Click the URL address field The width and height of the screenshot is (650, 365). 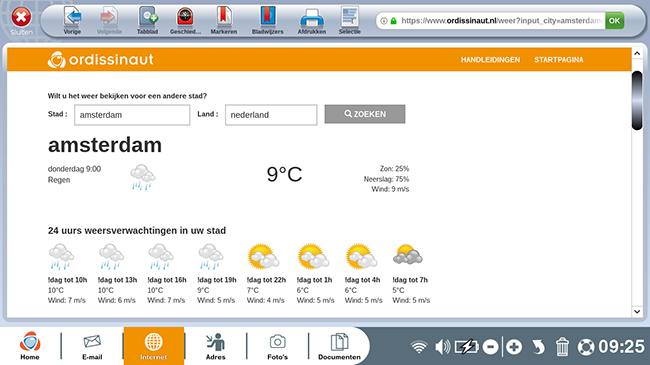pyautogui.click(x=501, y=21)
